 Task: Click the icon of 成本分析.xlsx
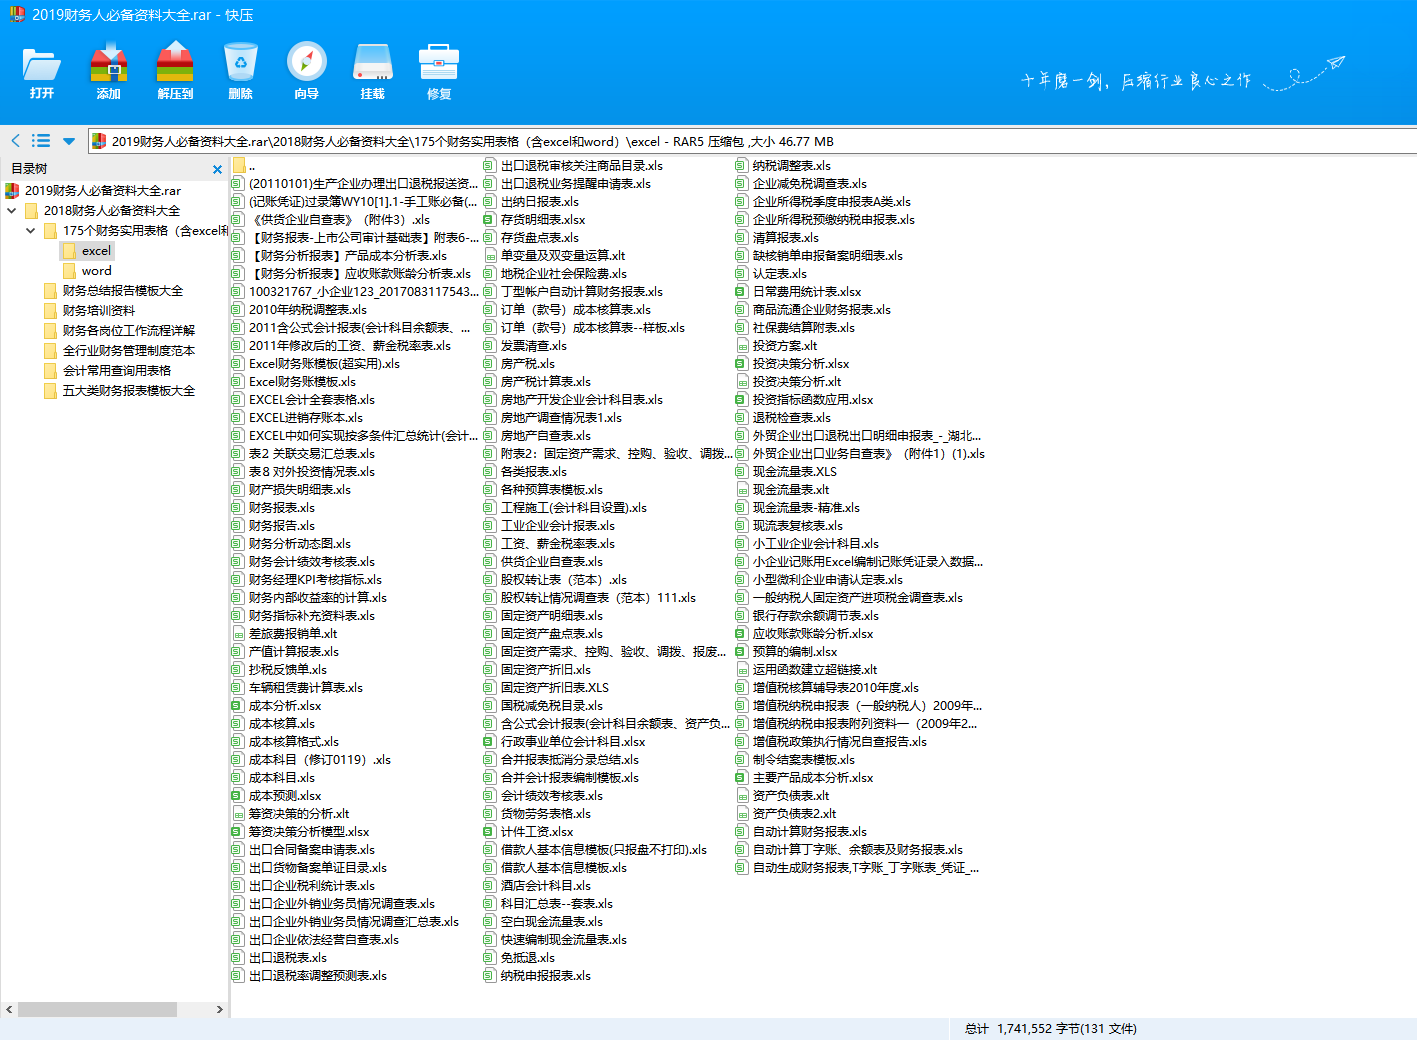pos(238,706)
